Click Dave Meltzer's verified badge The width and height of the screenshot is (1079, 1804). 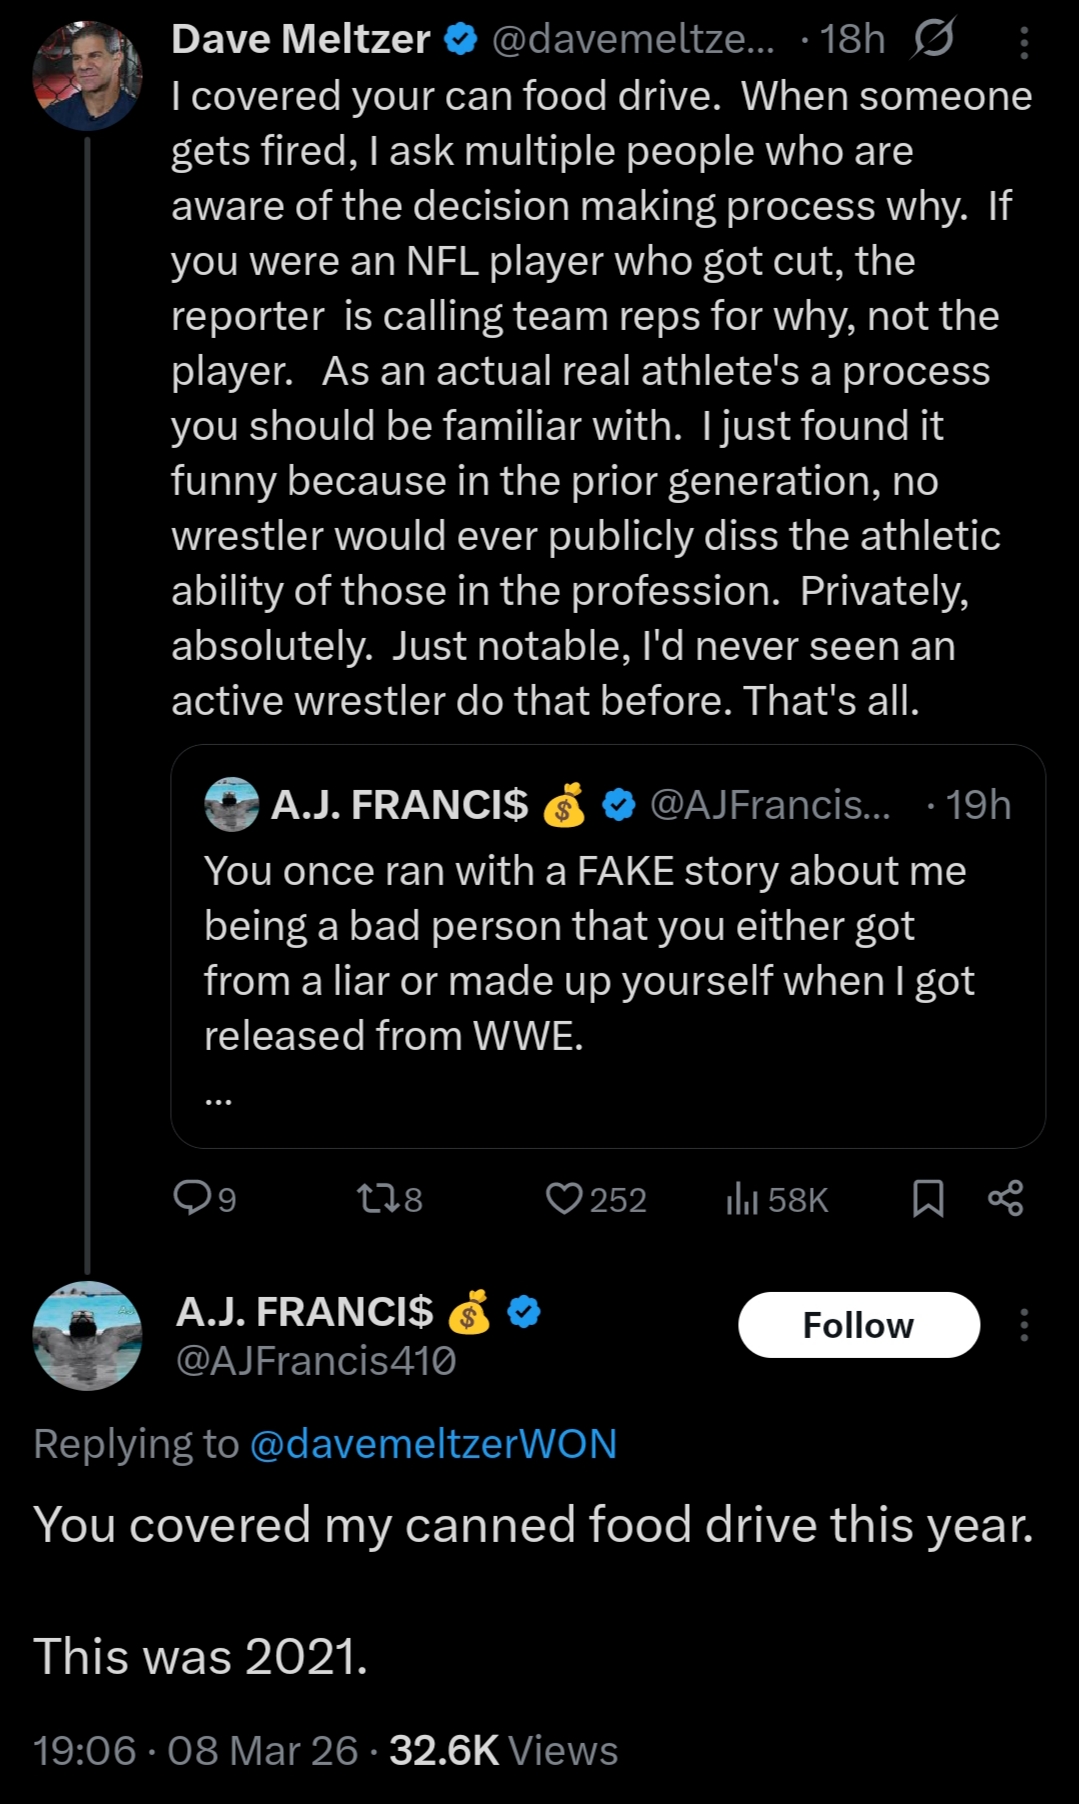click(459, 40)
